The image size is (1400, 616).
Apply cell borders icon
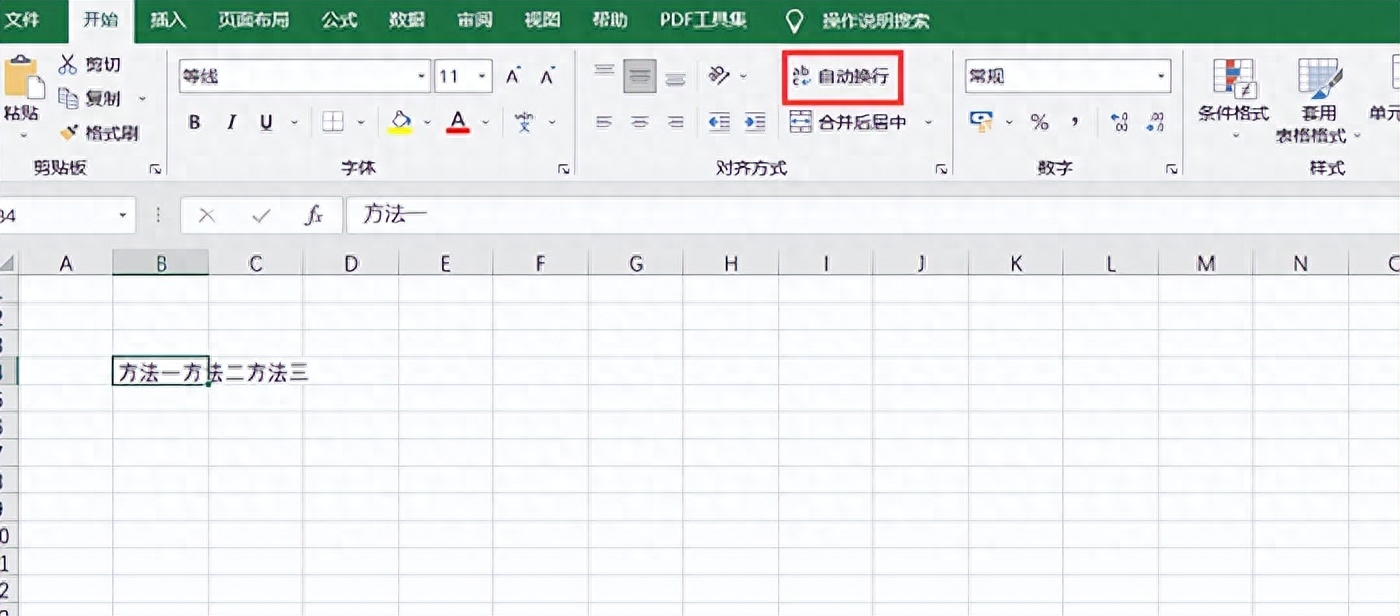pyautogui.click(x=333, y=122)
